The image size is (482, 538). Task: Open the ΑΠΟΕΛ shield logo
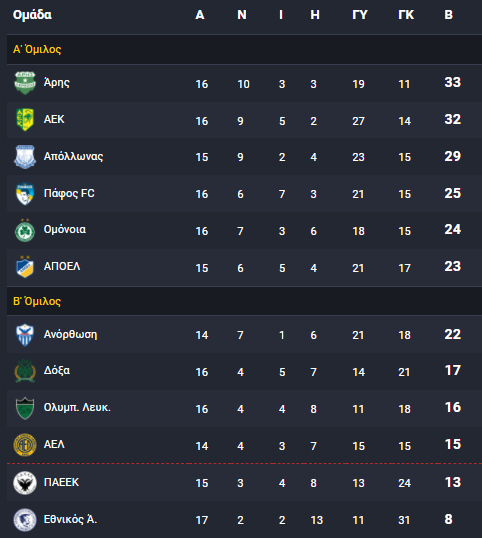tap(25, 267)
